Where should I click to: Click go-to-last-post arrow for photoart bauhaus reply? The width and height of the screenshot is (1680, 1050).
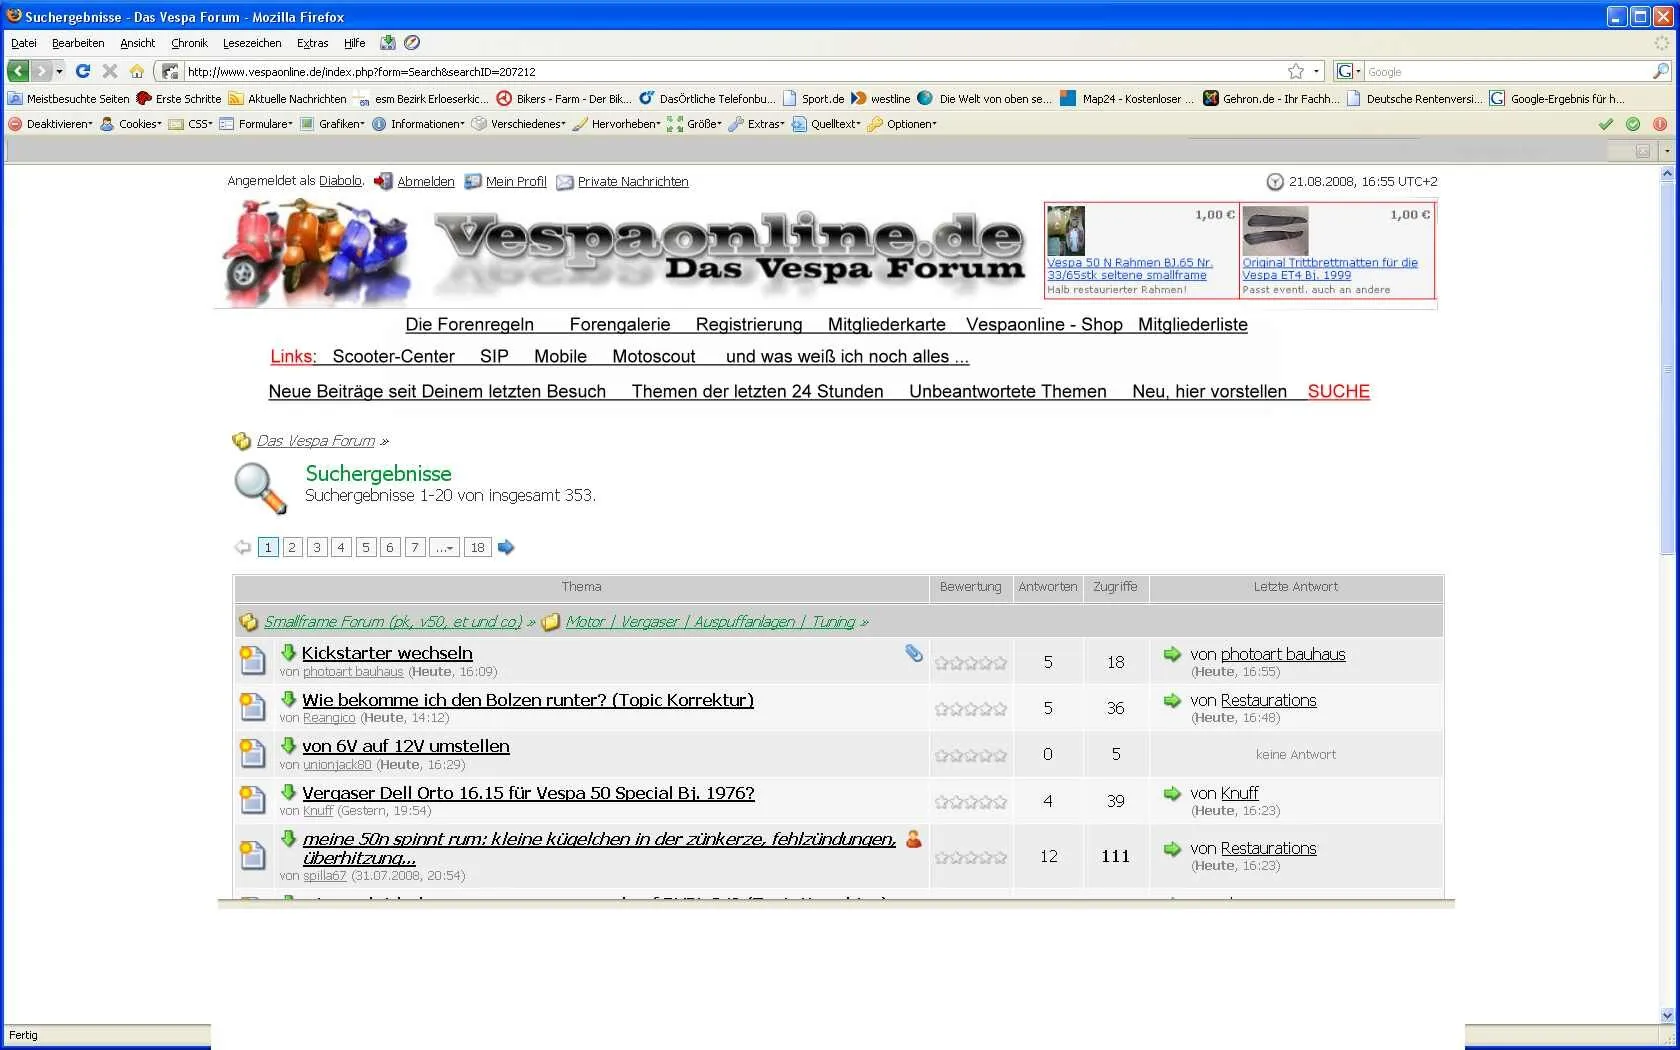pos(1172,654)
